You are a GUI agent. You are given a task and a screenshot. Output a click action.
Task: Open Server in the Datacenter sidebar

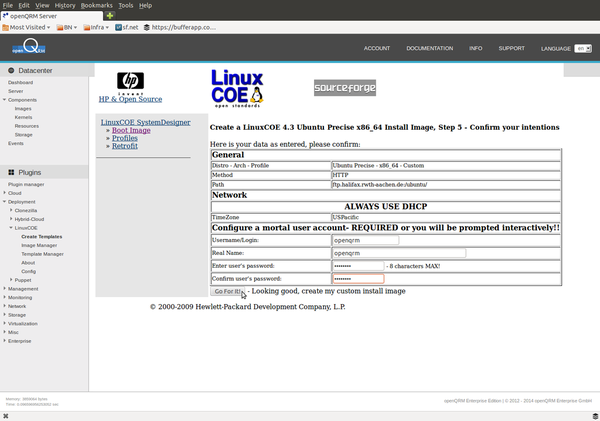coord(16,91)
